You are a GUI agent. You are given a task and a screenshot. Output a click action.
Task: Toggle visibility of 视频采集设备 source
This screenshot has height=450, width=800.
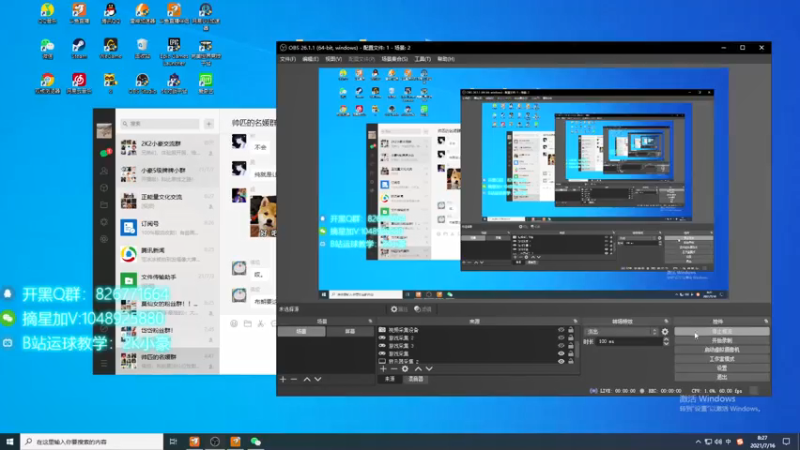tap(561, 330)
